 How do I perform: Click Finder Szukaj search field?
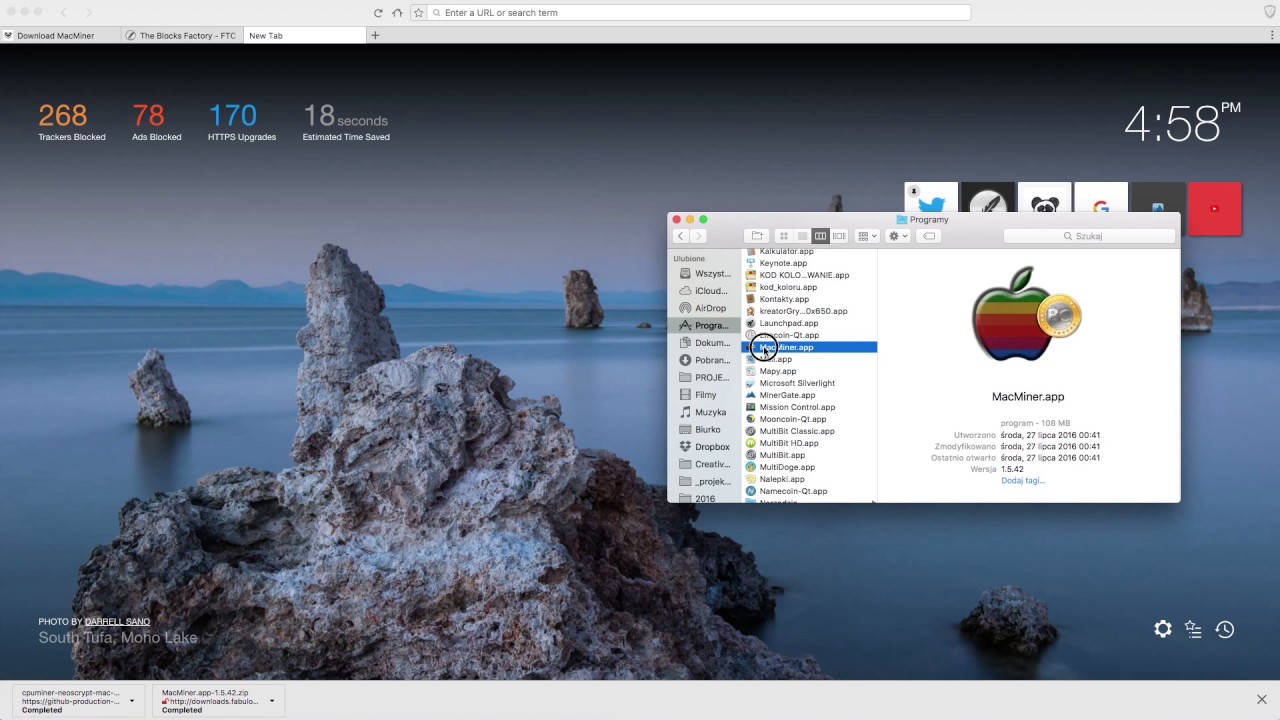point(1089,236)
